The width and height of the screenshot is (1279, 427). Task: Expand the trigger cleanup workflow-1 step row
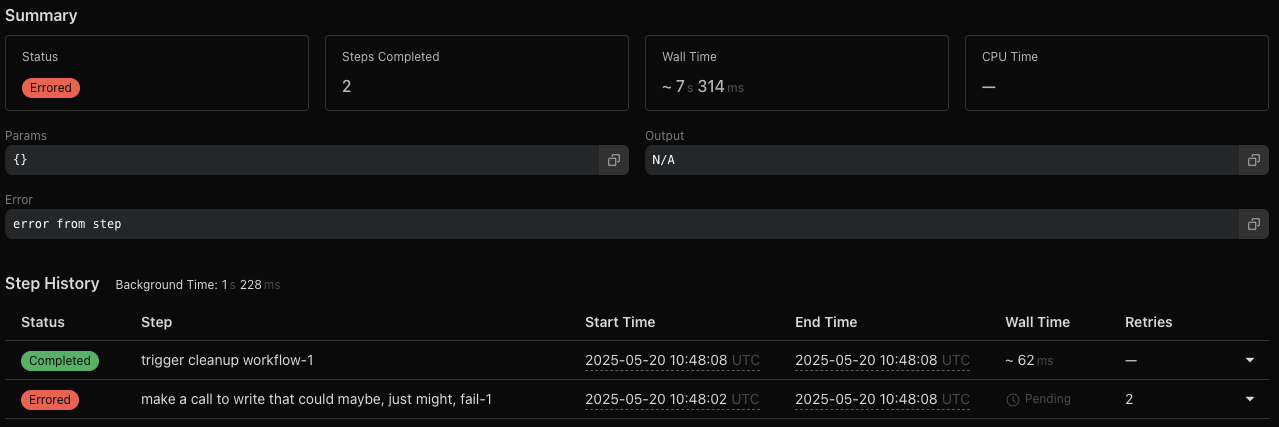click(1249, 360)
